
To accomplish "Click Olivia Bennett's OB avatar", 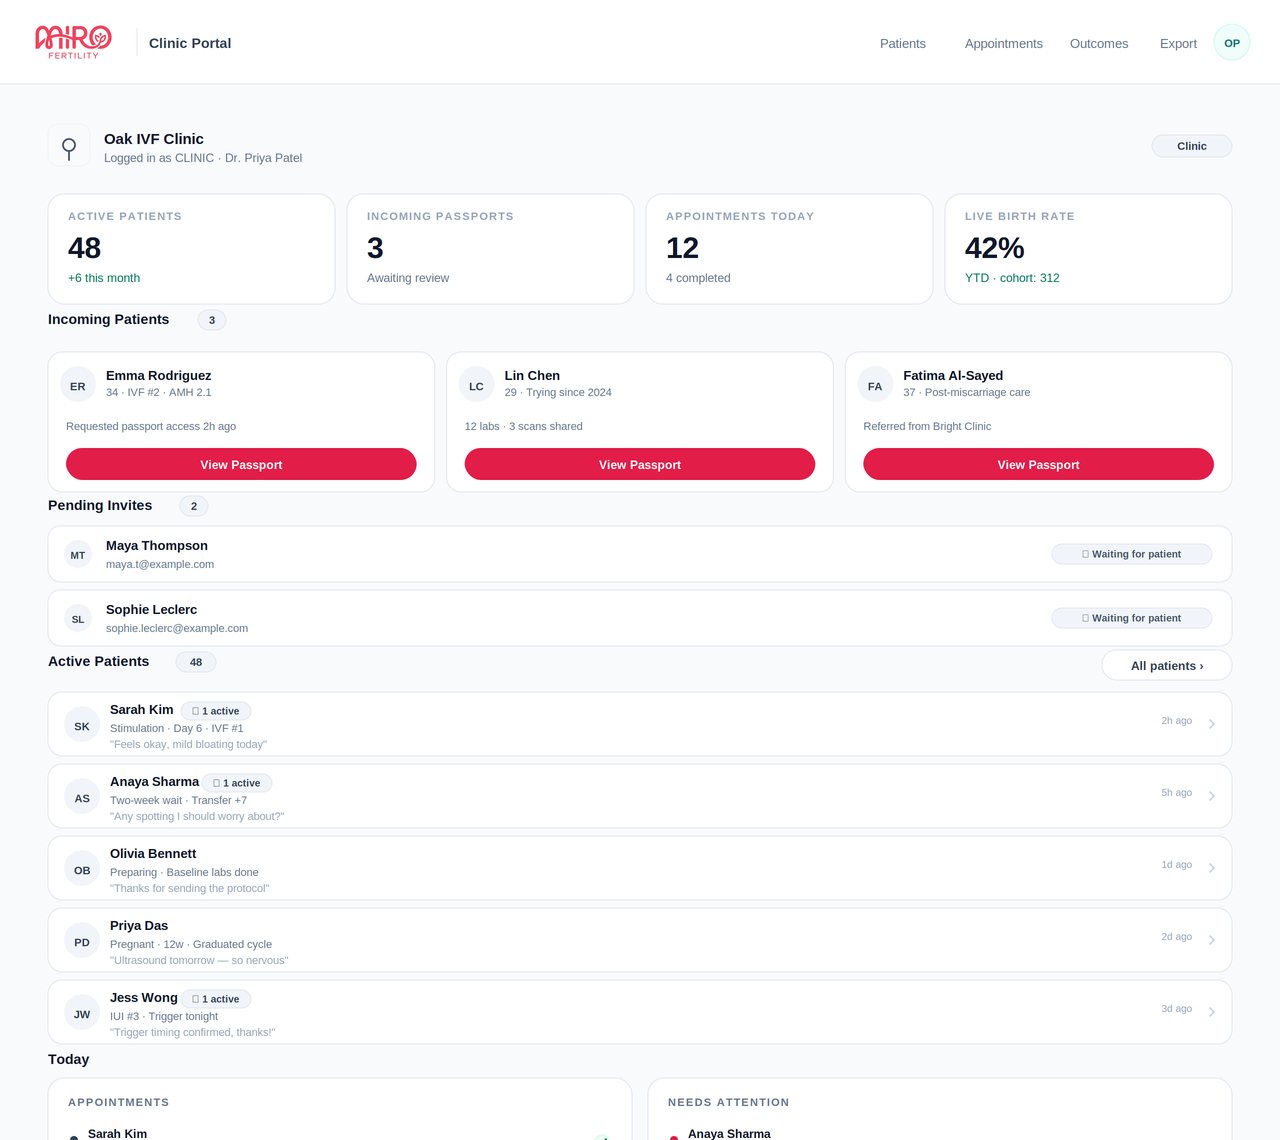I will pyautogui.click(x=82, y=870).
